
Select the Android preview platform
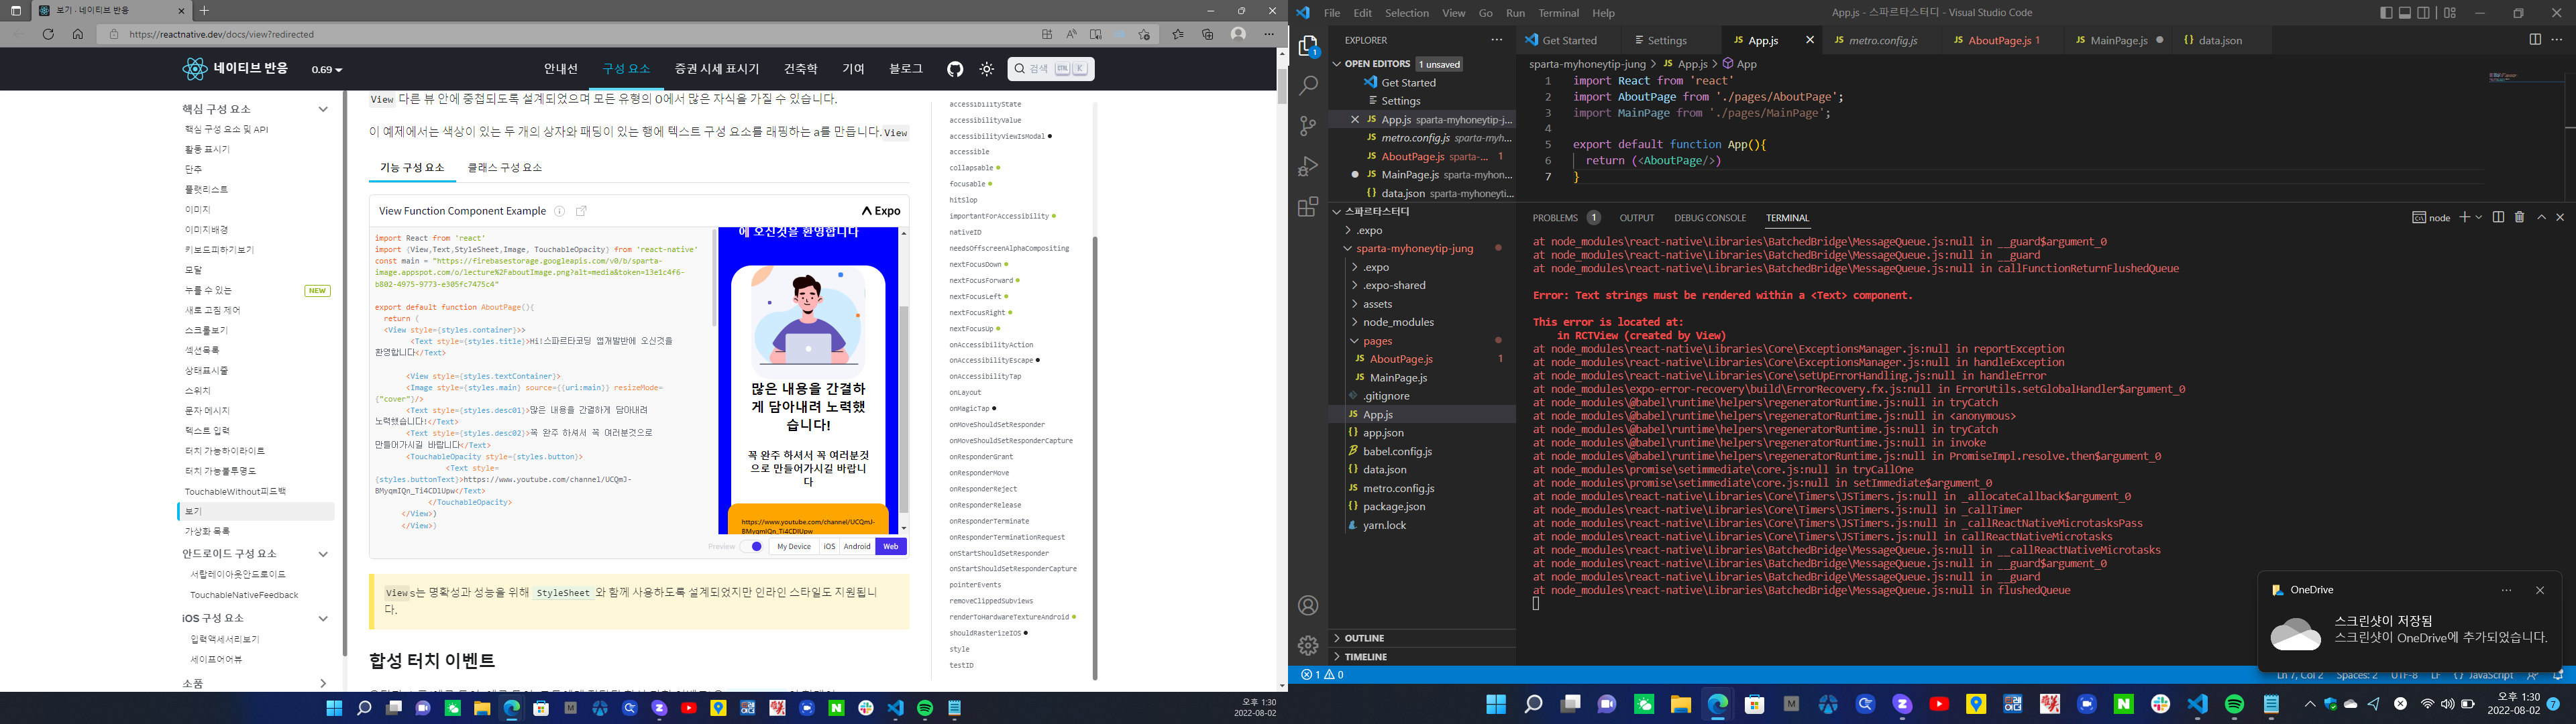(857, 547)
